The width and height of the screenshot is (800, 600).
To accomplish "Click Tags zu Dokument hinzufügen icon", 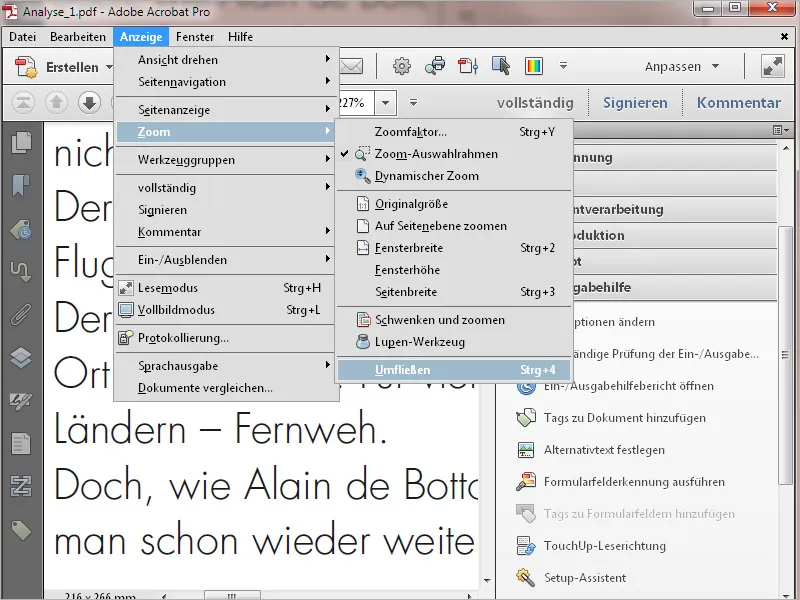I will tap(526, 417).
